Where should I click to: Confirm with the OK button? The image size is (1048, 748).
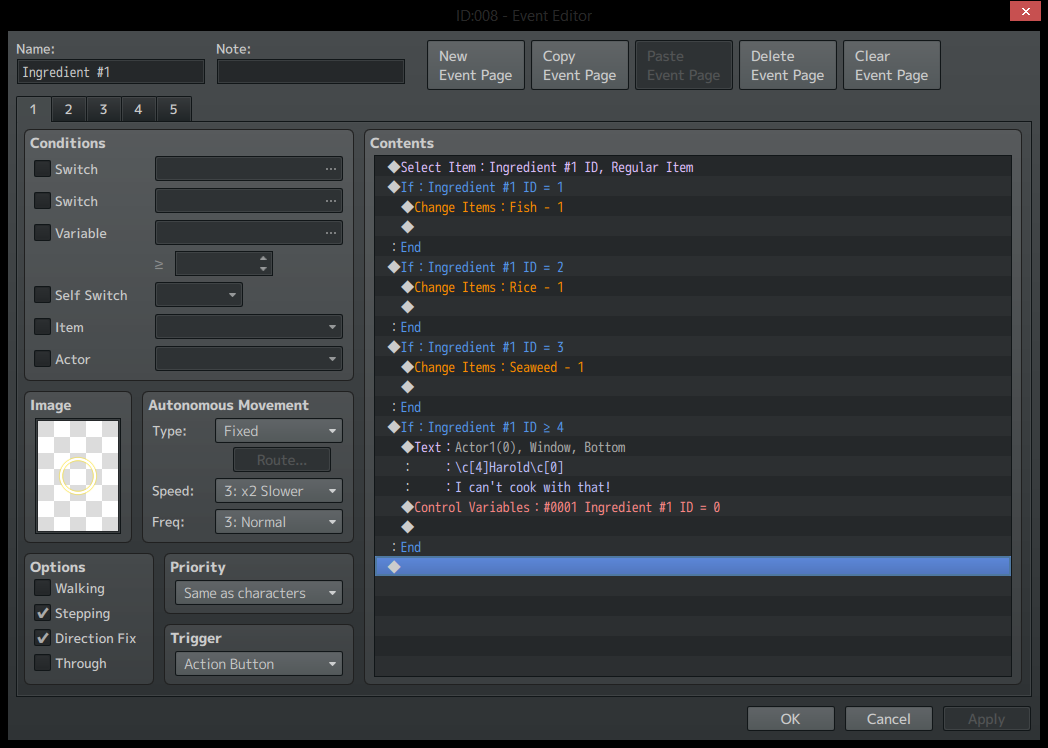[791, 719]
